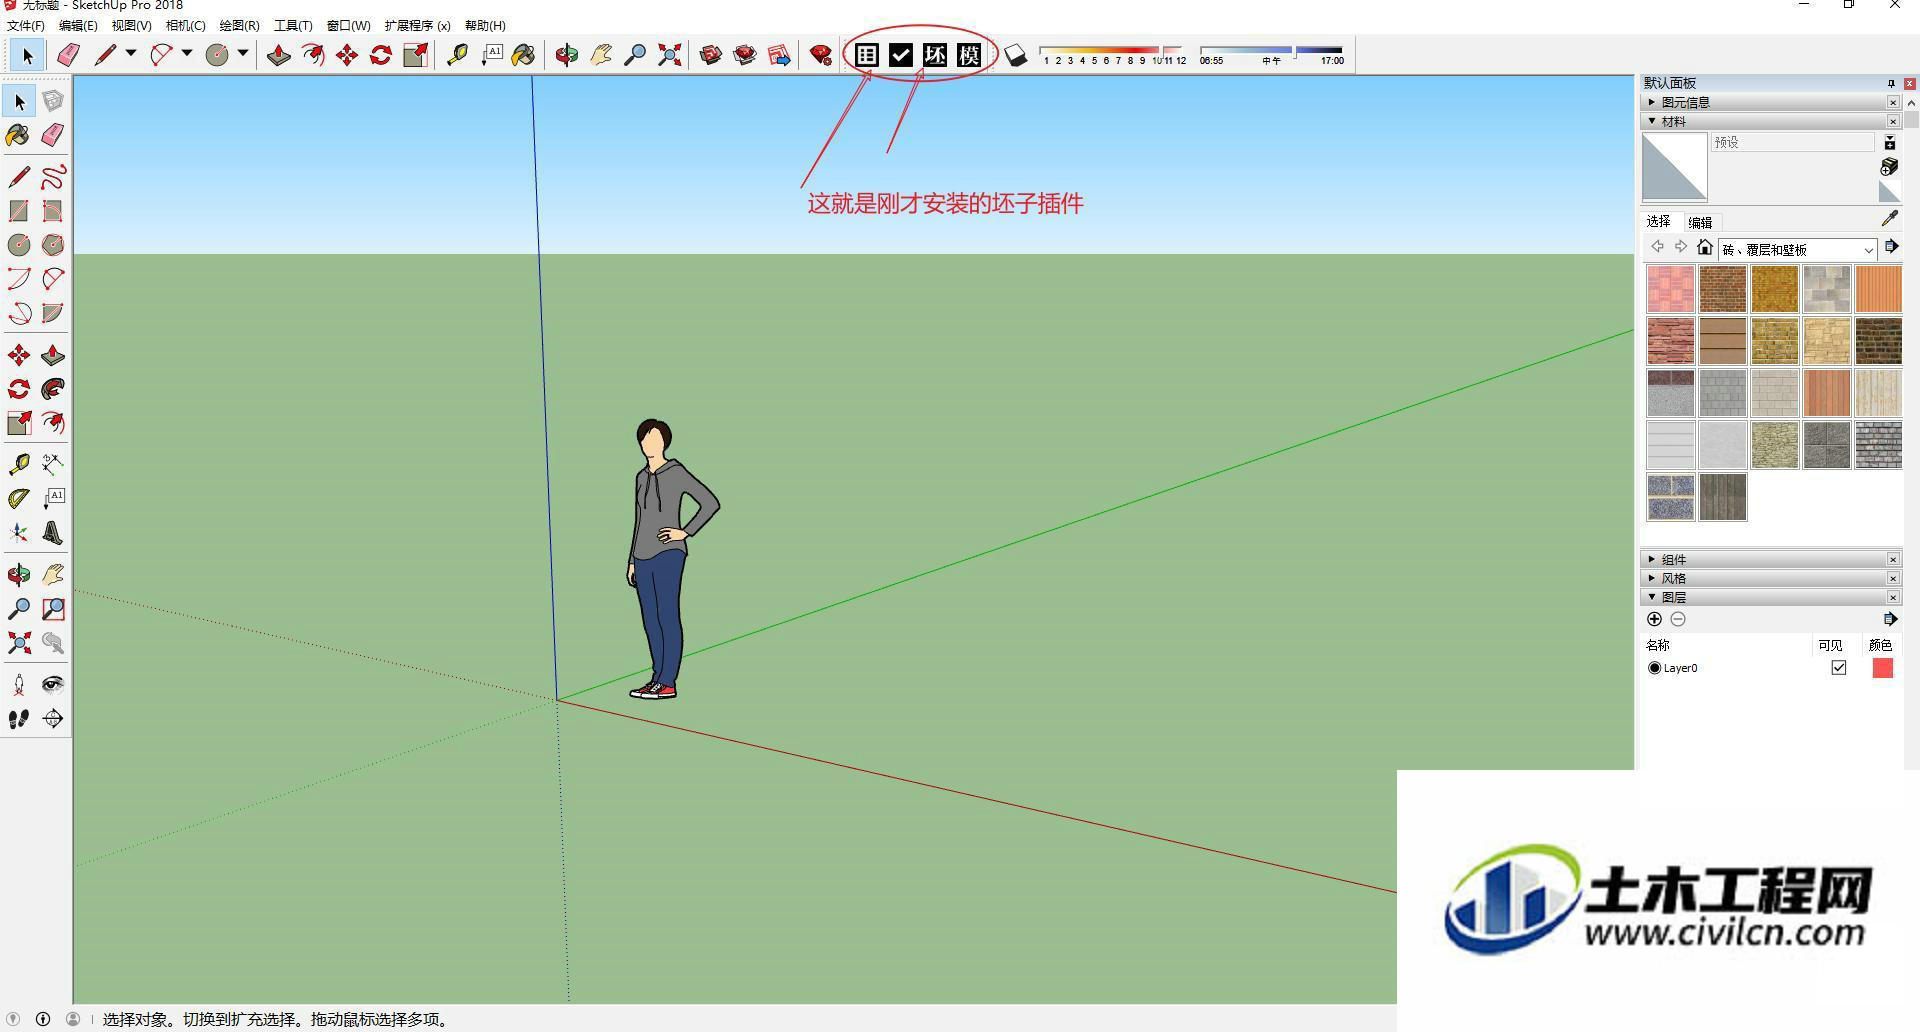Viewport: 1920px width, 1032px height.
Task: Select the Pan hand tool in top toolbar
Action: 601,55
